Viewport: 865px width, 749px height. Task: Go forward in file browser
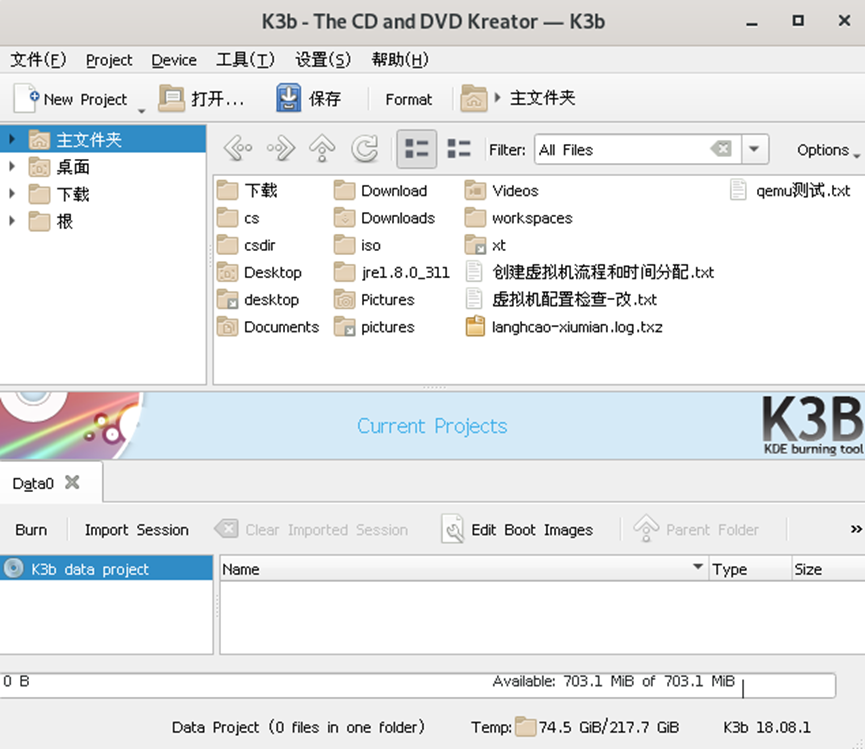281,149
